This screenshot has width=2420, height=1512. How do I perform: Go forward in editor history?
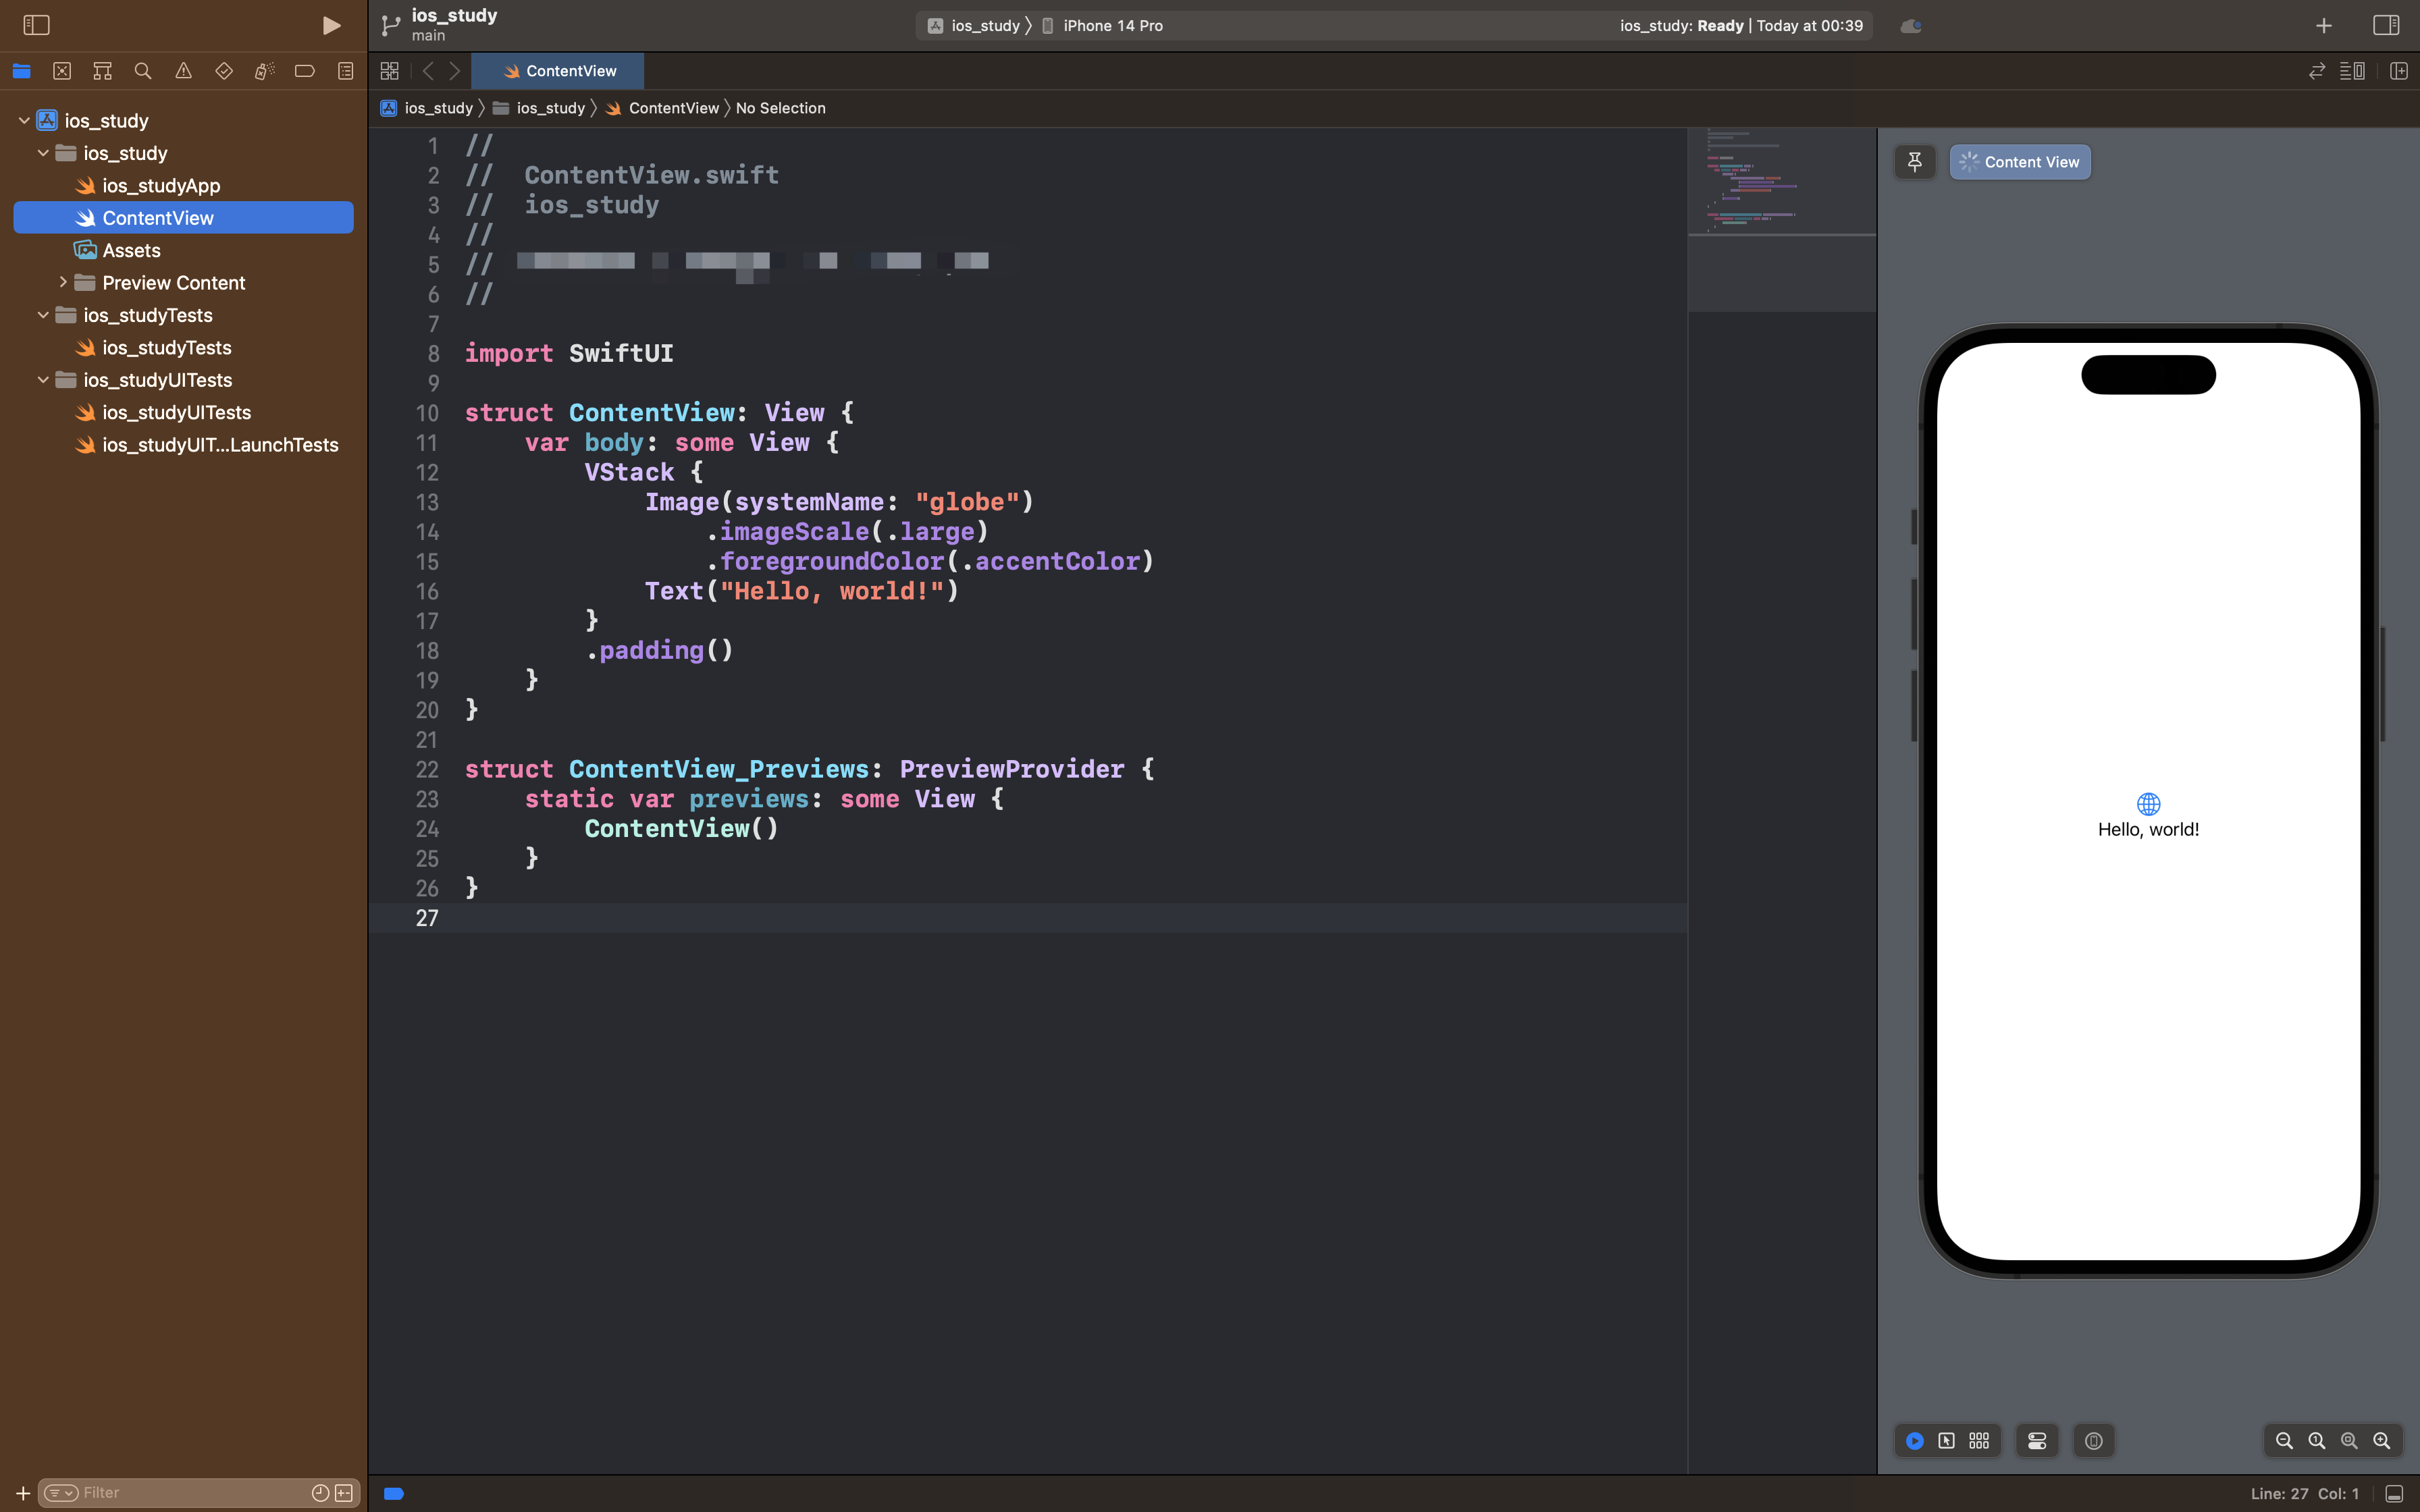point(455,71)
